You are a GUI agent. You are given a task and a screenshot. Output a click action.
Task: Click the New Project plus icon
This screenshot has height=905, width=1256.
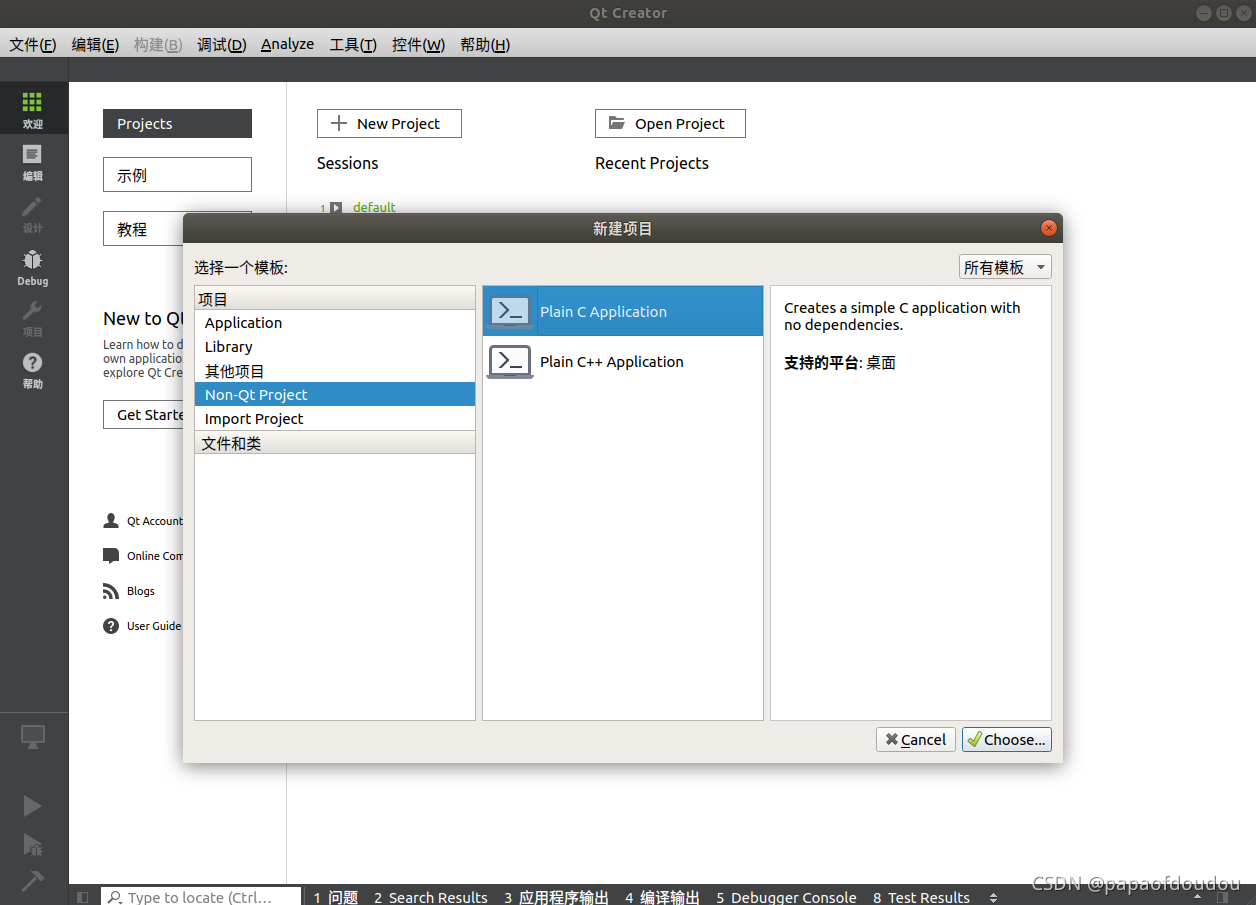point(339,123)
